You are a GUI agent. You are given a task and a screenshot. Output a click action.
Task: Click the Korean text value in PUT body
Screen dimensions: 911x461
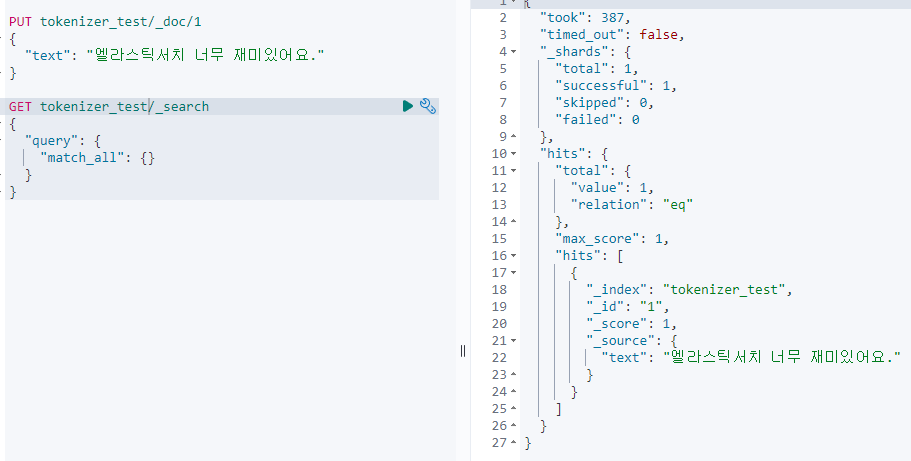(x=205, y=55)
